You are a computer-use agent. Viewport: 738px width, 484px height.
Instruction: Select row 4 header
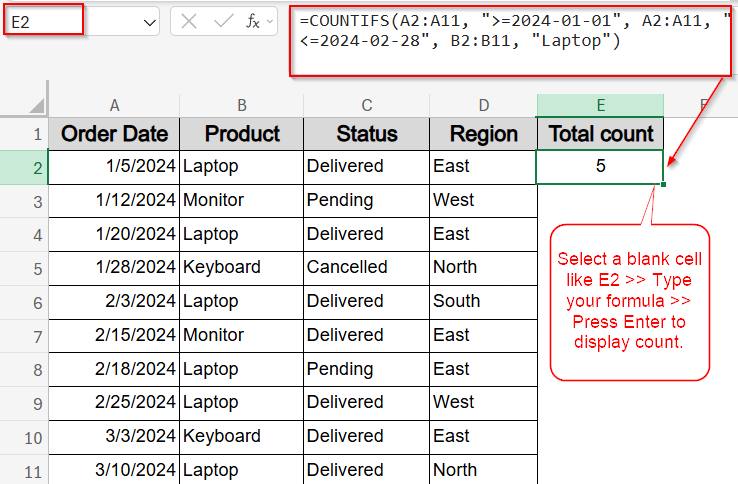[x=24, y=235]
